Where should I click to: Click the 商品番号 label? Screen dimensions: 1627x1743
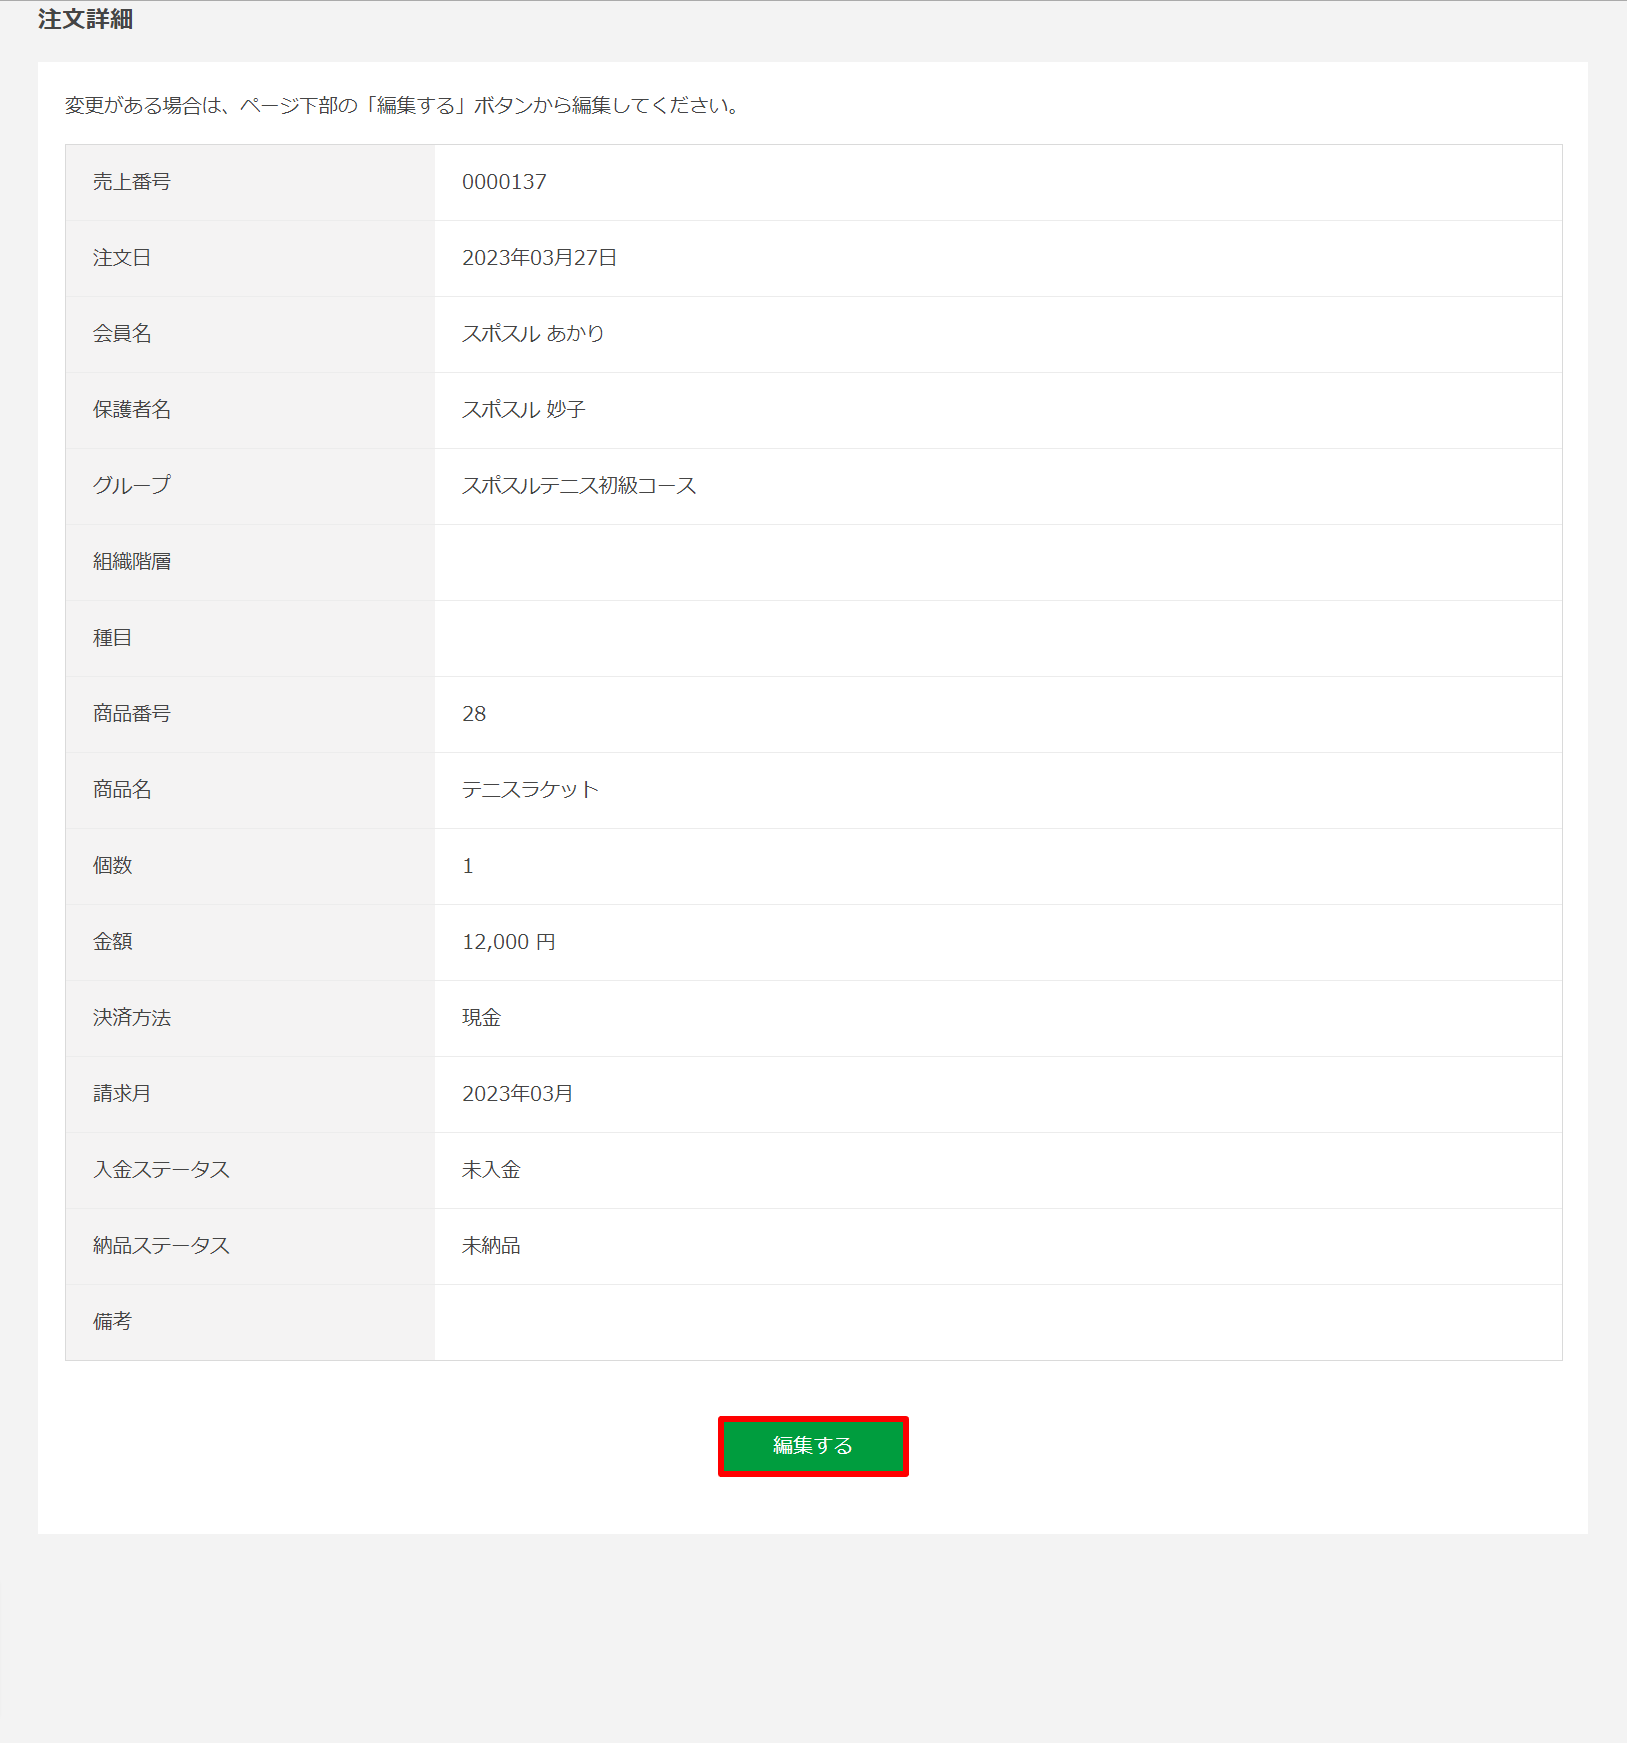(132, 714)
